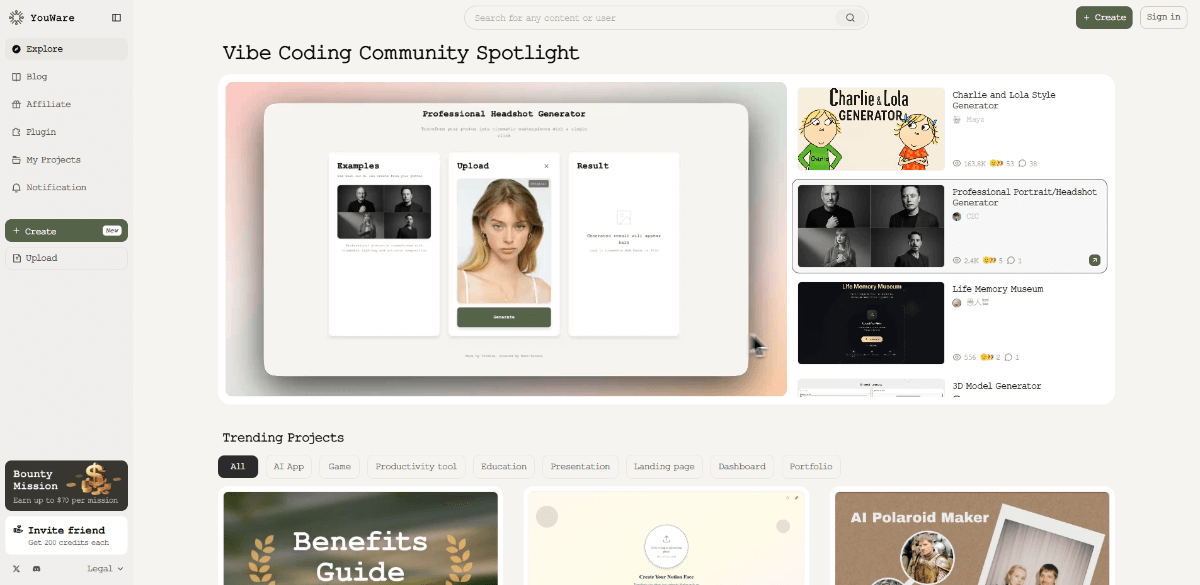The width and height of the screenshot is (1200, 585).
Task: Open Notification in the sidebar
Action: 66,187
